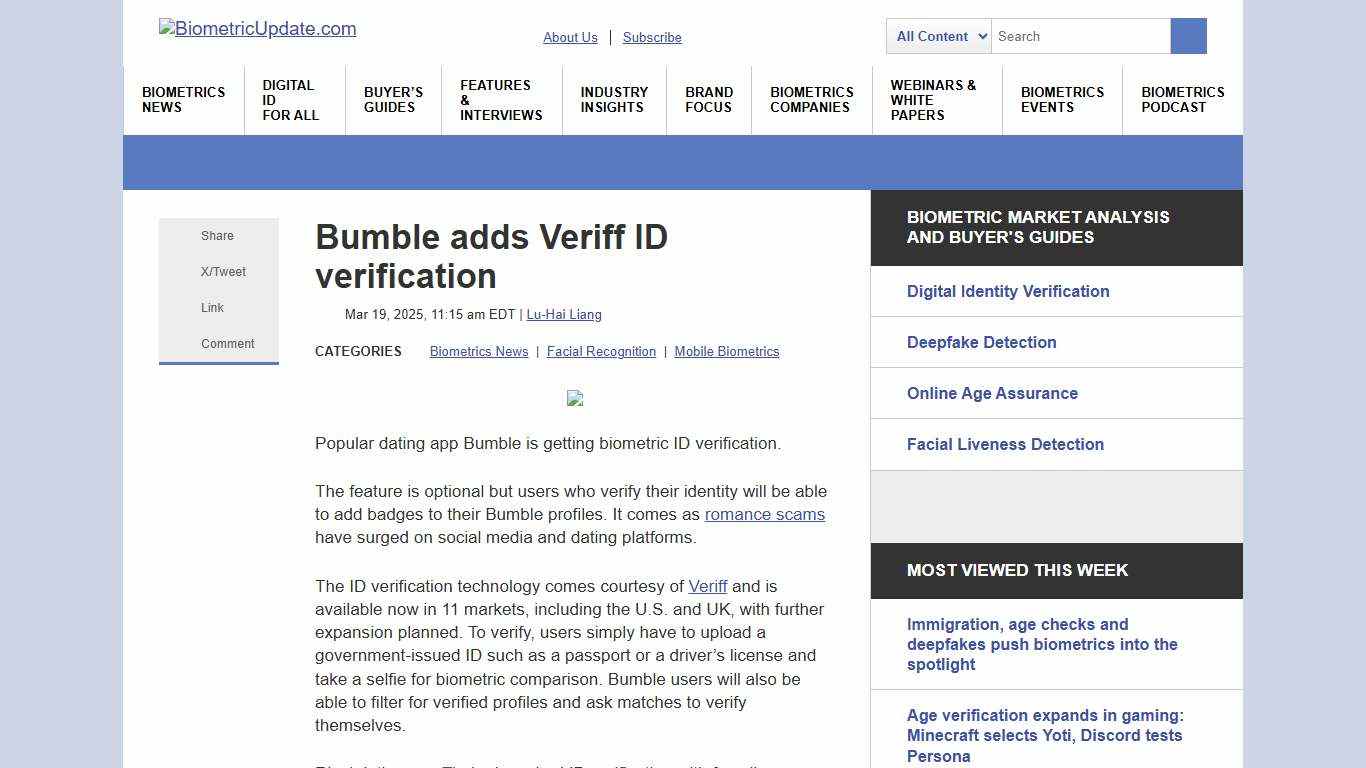Click inside the Search input field
This screenshot has height=768, width=1366.
1080,36
